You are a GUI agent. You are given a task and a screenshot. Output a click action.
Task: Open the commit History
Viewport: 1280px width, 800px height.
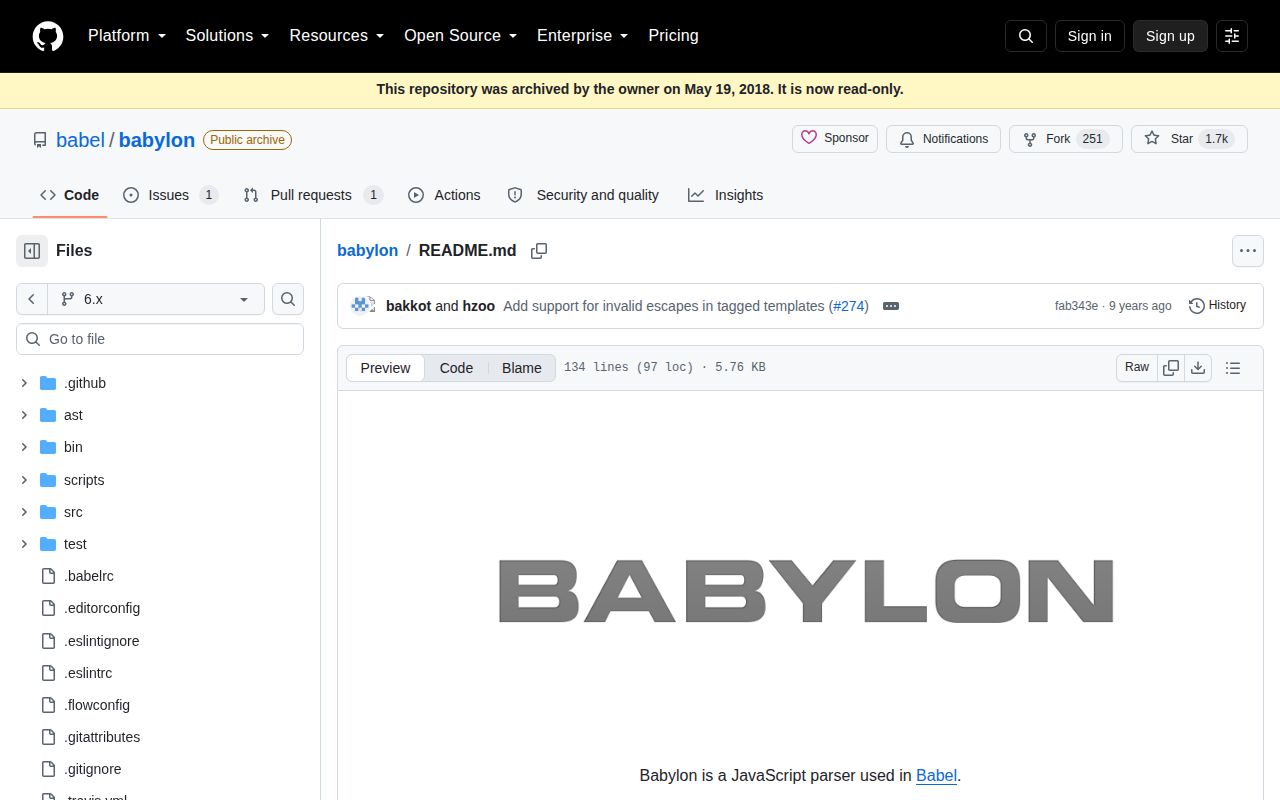[1217, 306]
